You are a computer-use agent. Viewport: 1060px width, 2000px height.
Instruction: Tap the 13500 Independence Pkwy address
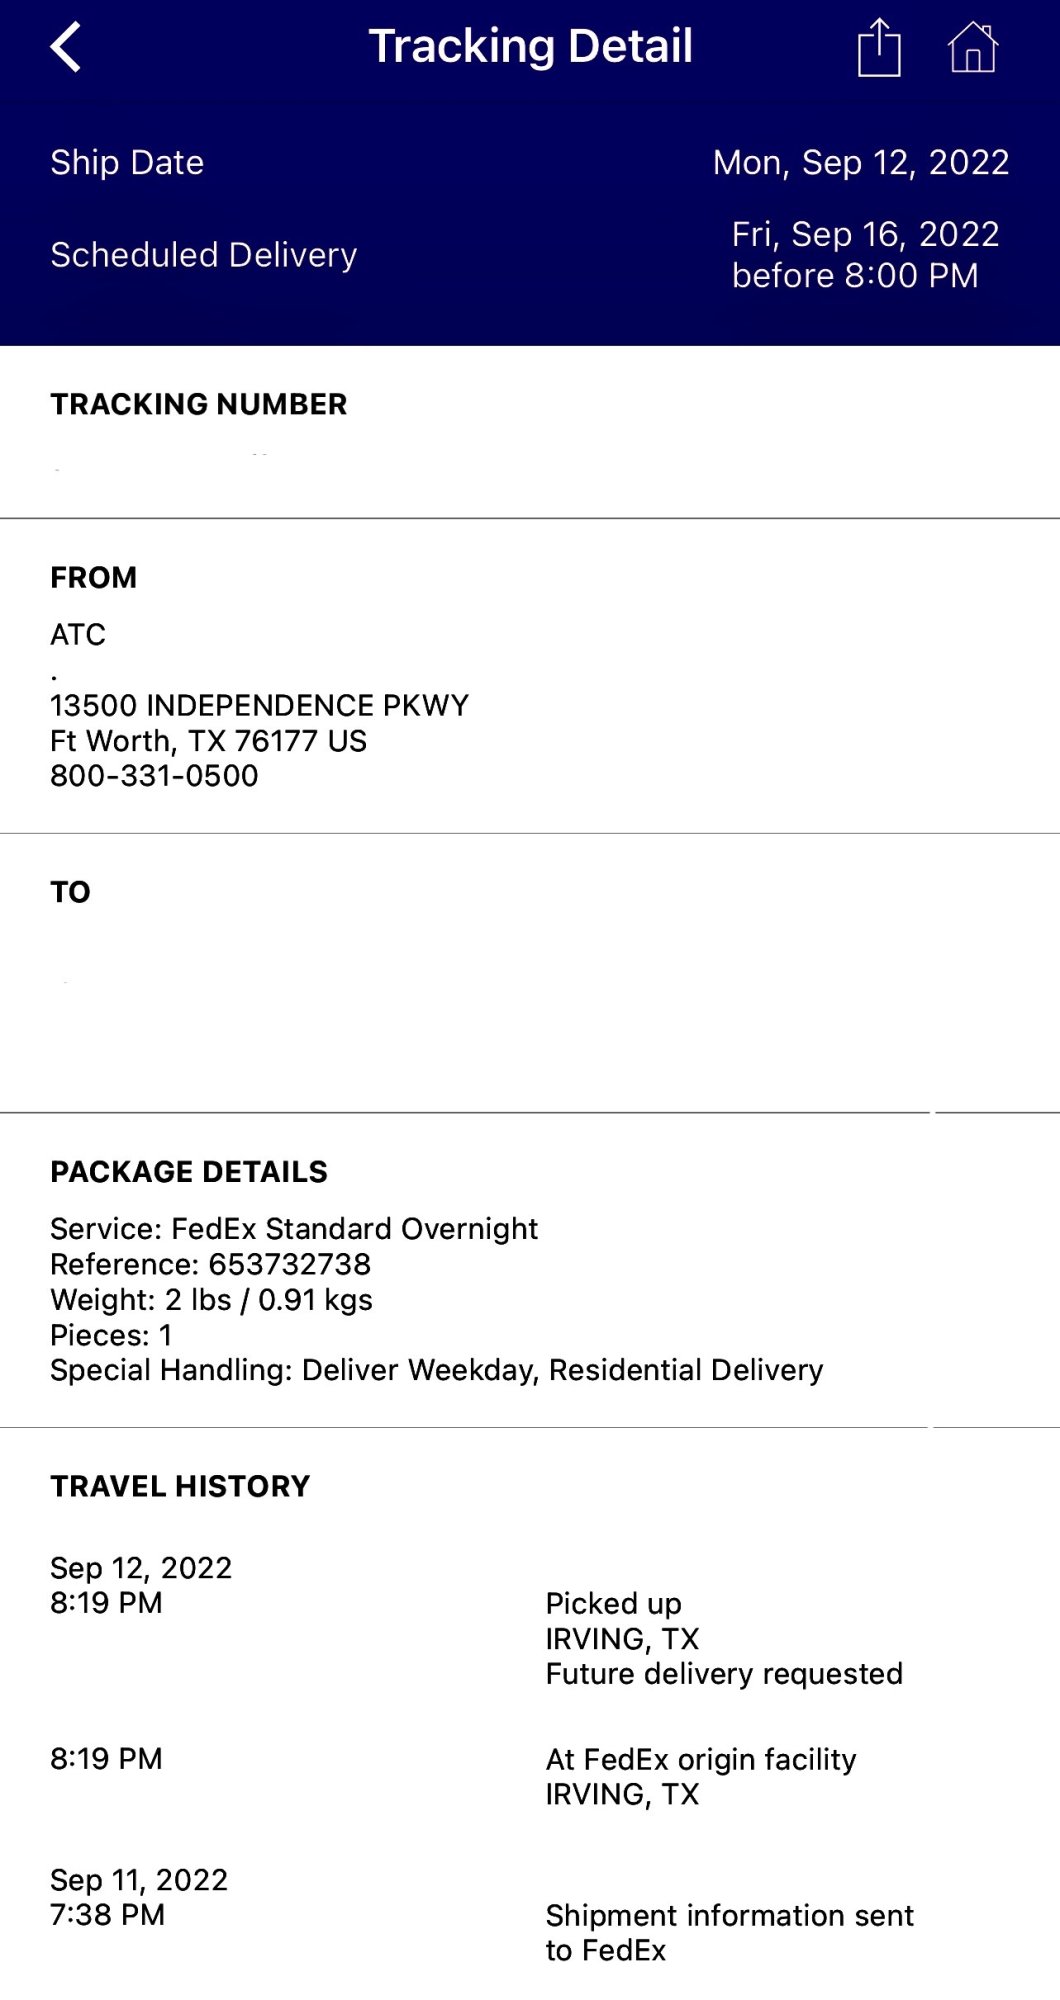pyautogui.click(x=259, y=706)
